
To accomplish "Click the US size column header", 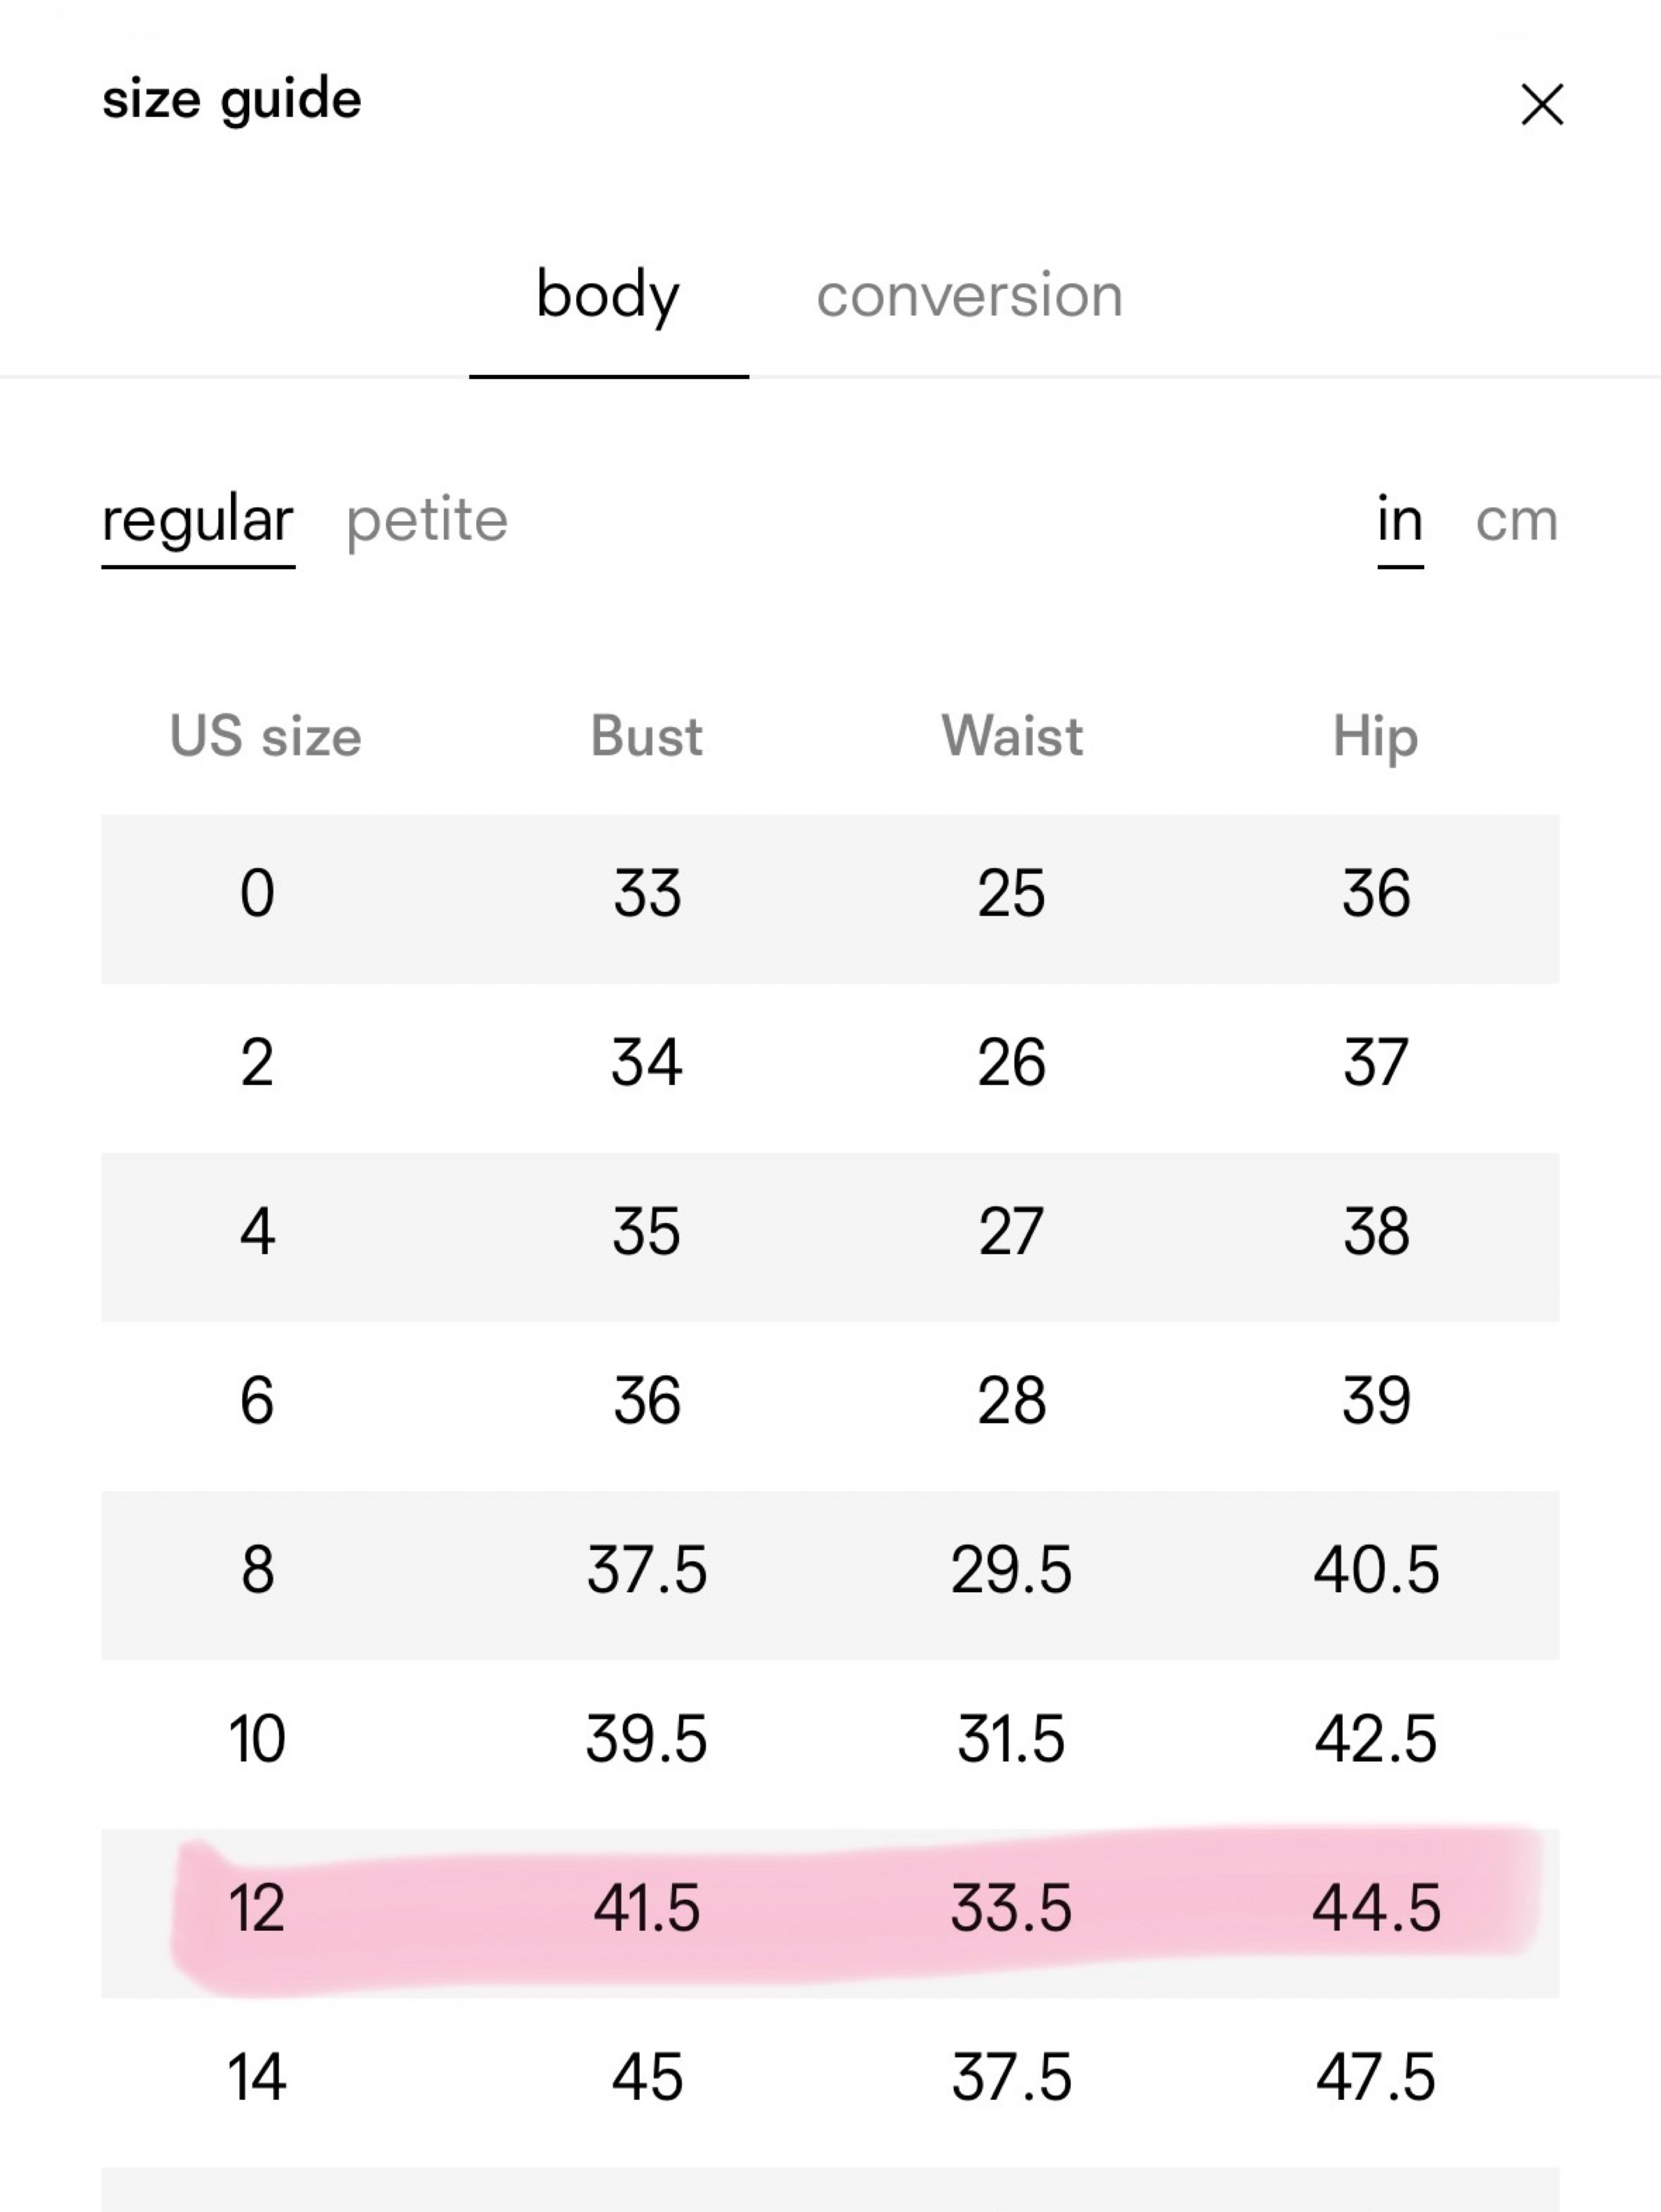I will (265, 736).
